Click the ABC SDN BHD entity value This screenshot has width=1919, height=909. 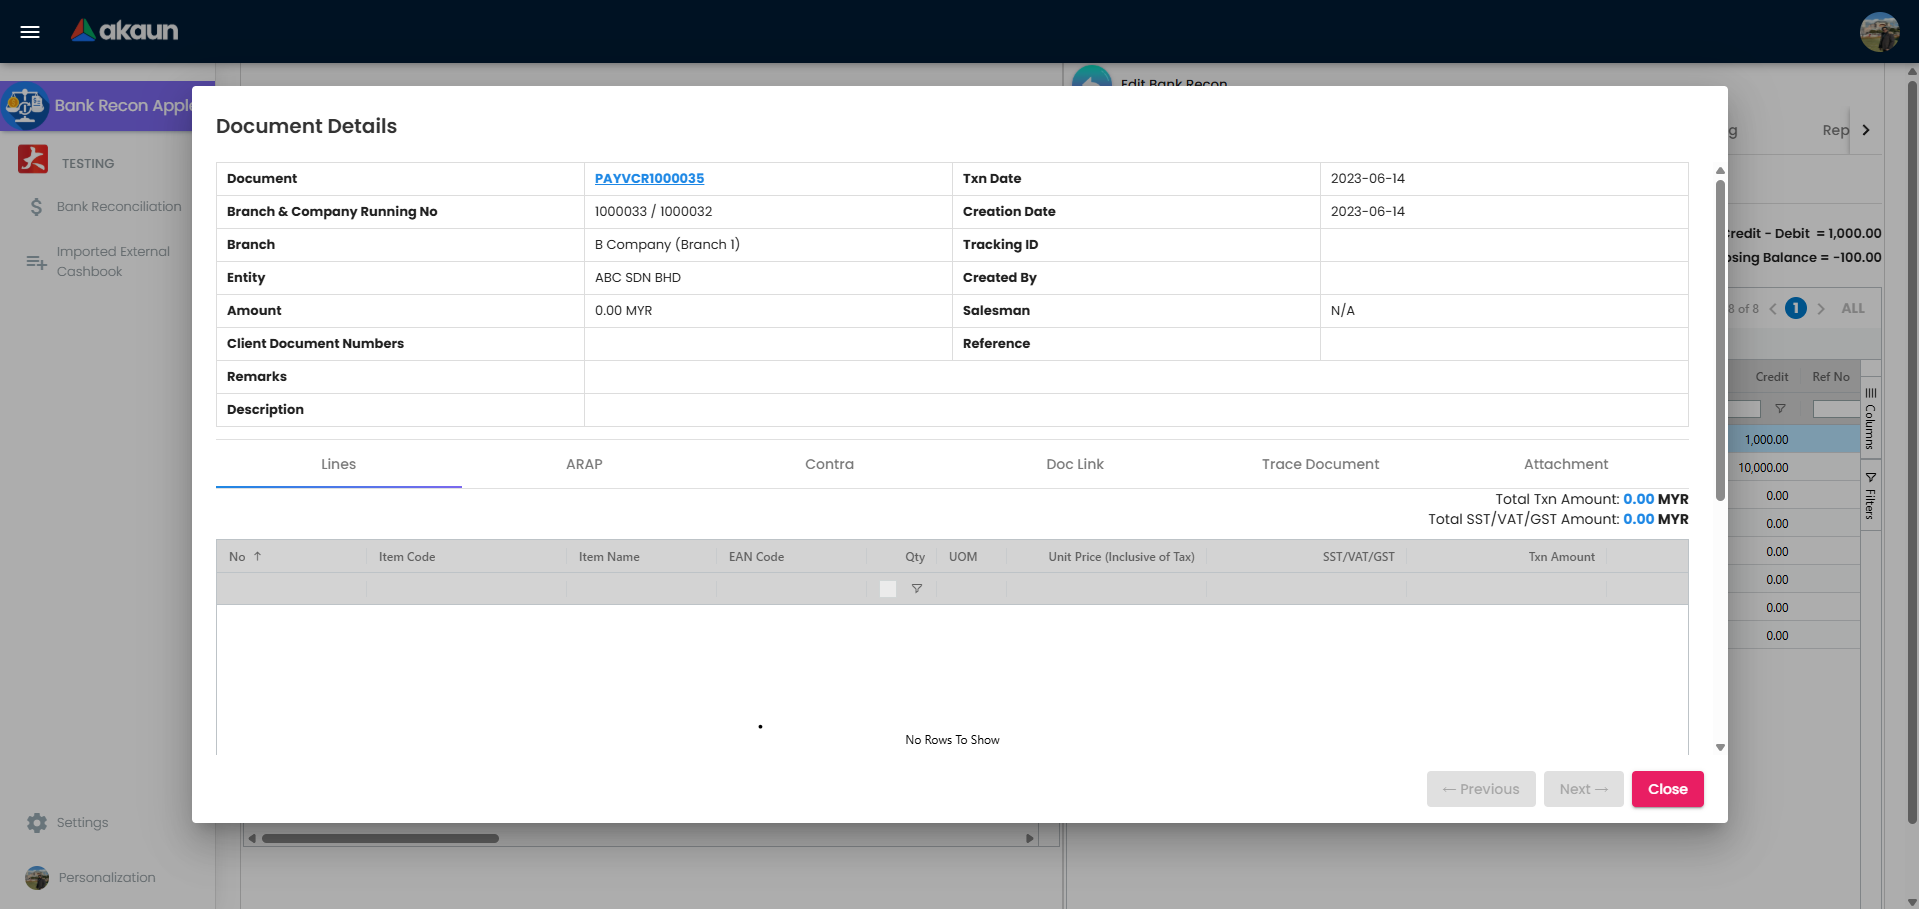(x=637, y=278)
